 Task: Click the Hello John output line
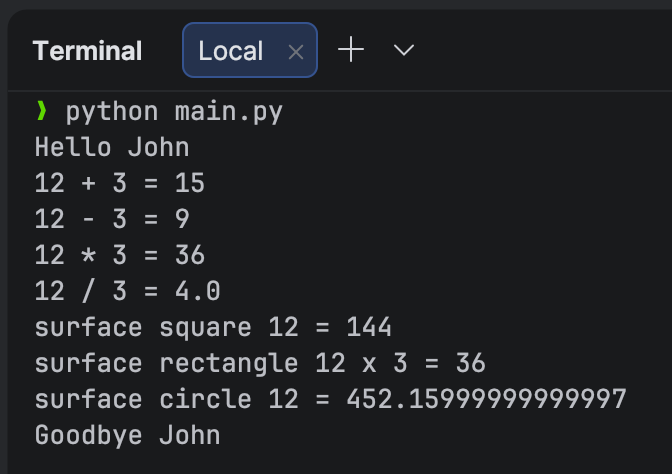pyautogui.click(x=112, y=147)
